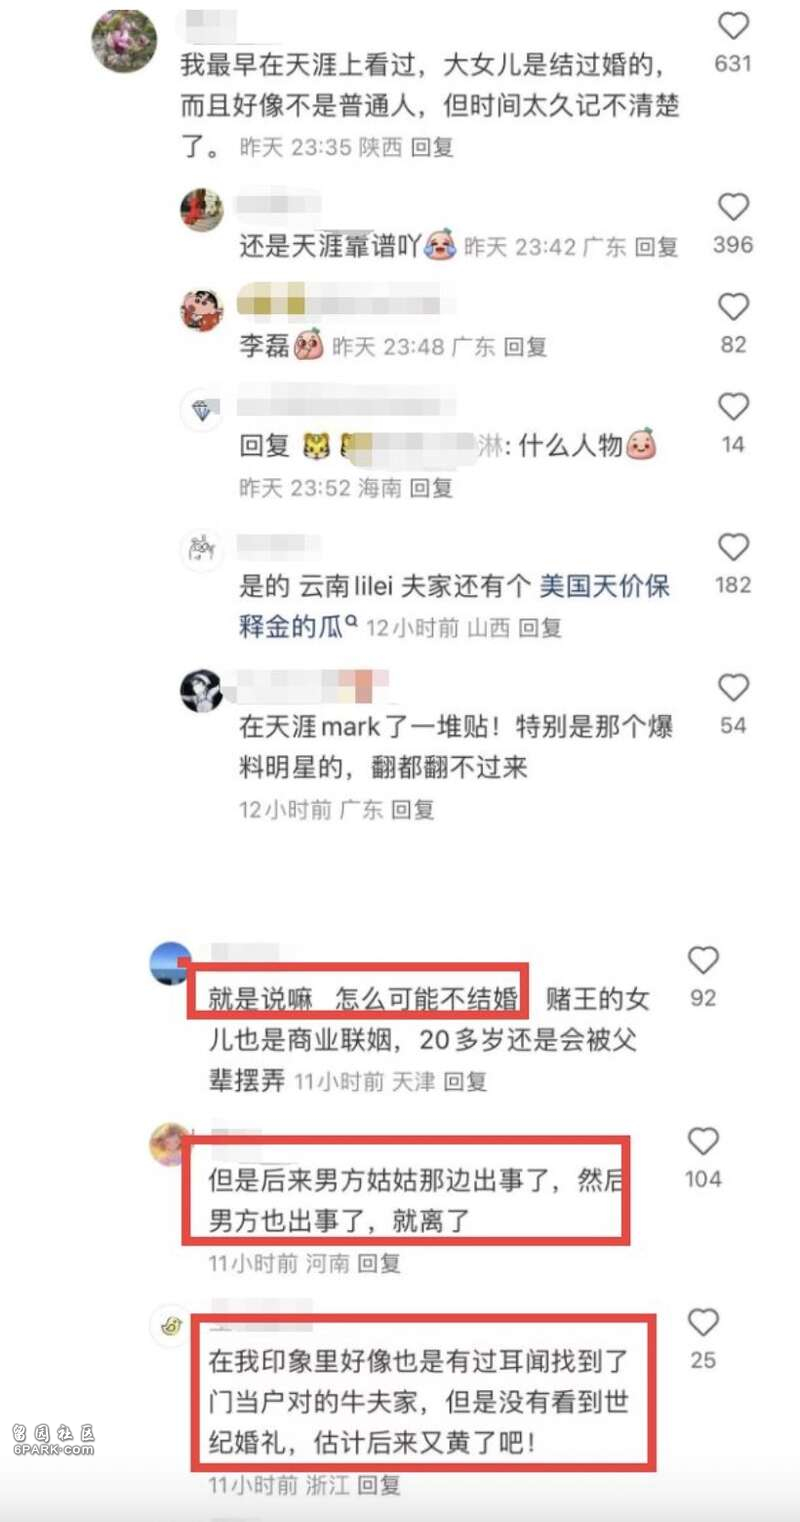Open the diamond avatar user profile
The height and width of the screenshot is (1522, 800).
click(x=202, y=410)
